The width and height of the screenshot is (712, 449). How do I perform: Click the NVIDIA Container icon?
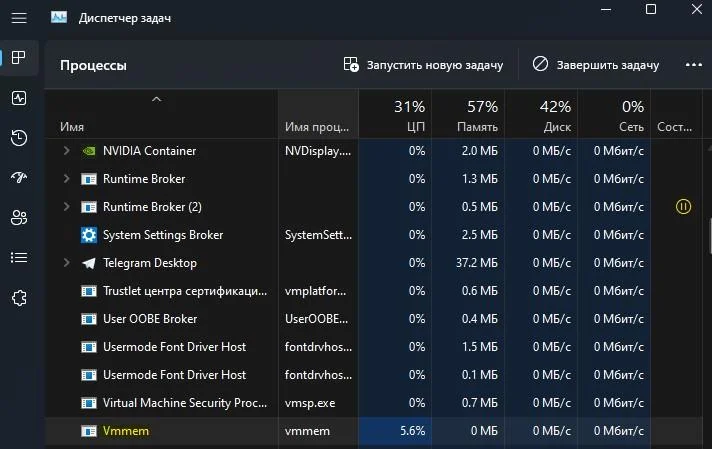click(x=89, y=151)
